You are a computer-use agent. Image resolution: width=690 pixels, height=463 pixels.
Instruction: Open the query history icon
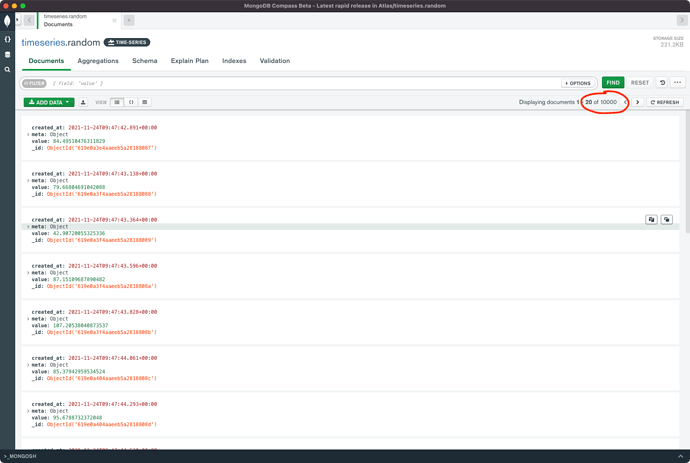point(662,83)
